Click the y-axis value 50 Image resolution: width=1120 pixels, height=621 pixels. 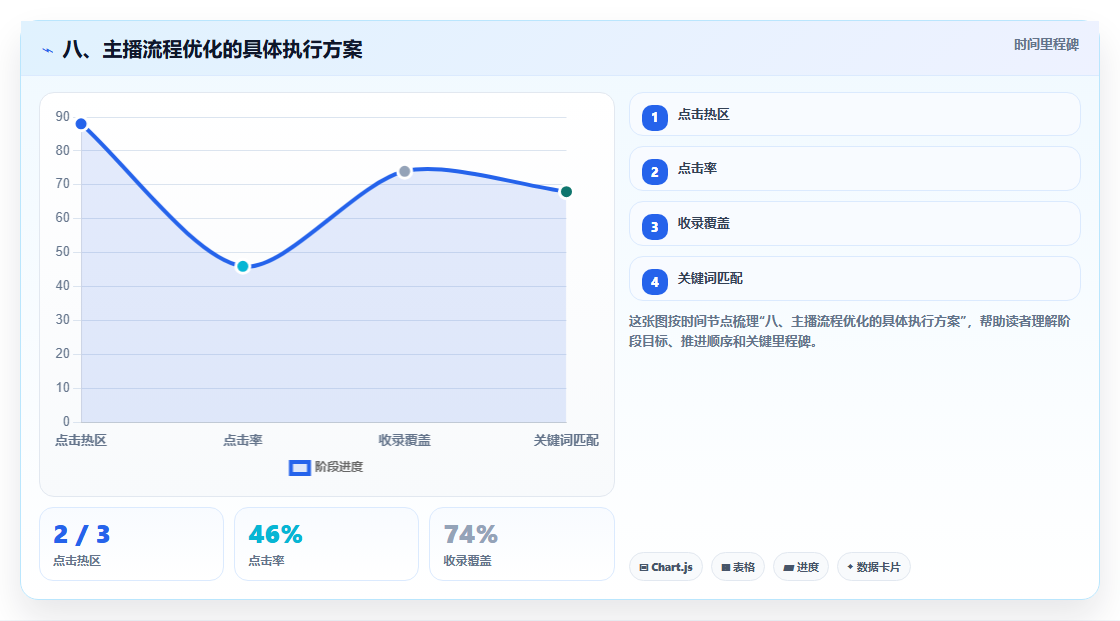[x=63, y=252]
